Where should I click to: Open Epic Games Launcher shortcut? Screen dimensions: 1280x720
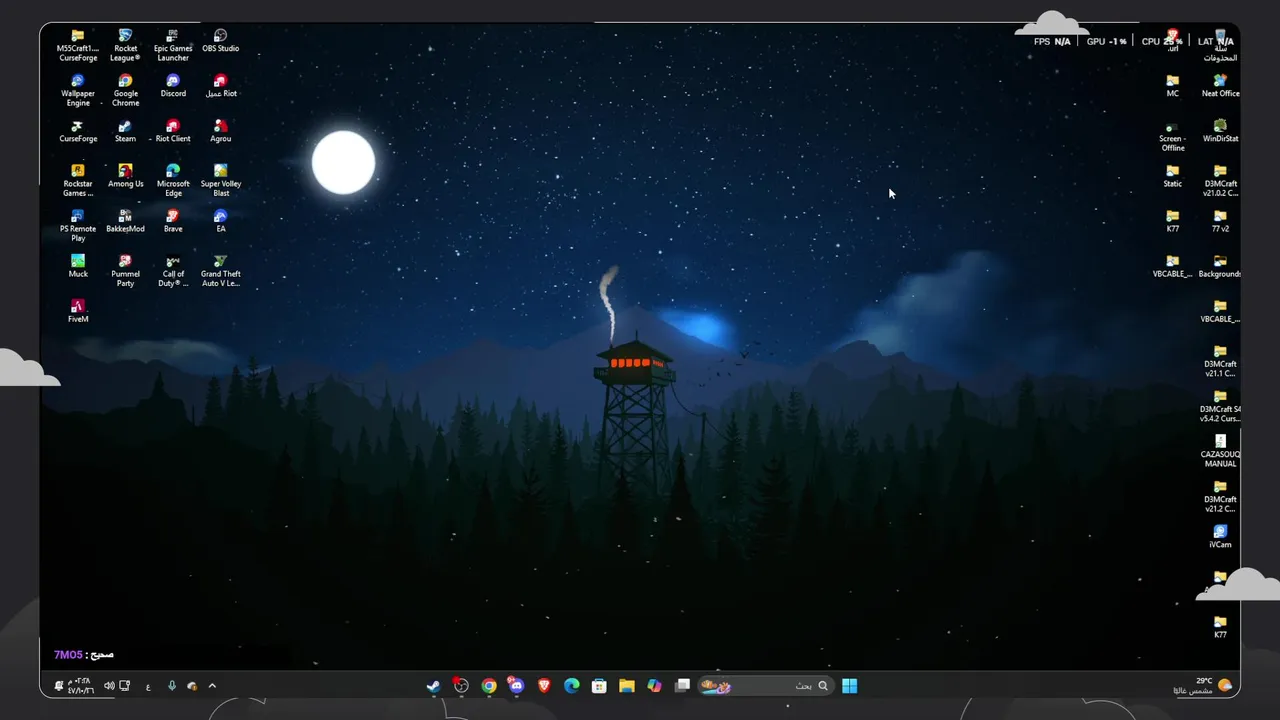tap(173, 46)
